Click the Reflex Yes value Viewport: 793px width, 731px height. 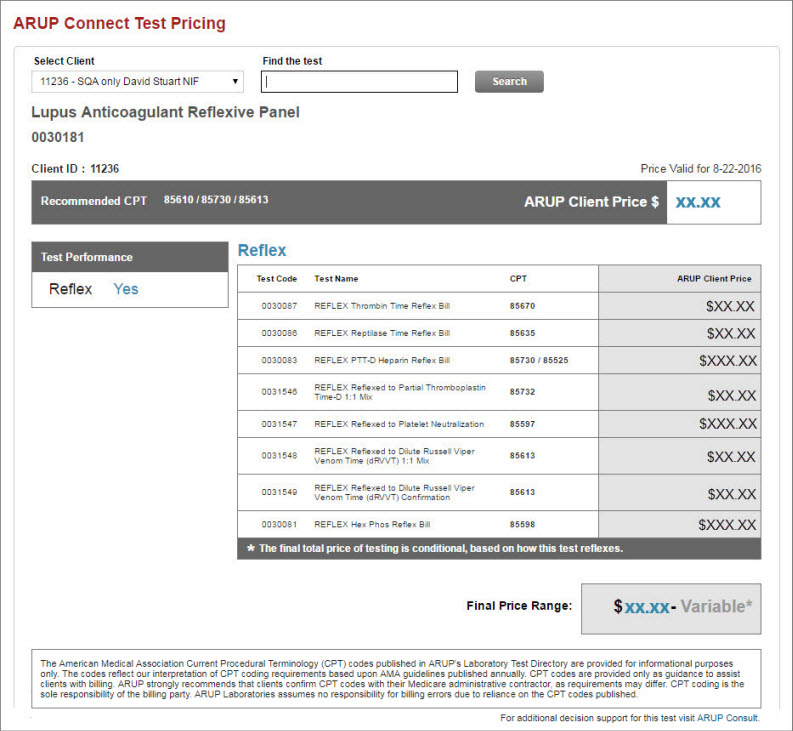pyautogui.click(x=125, y=289)
